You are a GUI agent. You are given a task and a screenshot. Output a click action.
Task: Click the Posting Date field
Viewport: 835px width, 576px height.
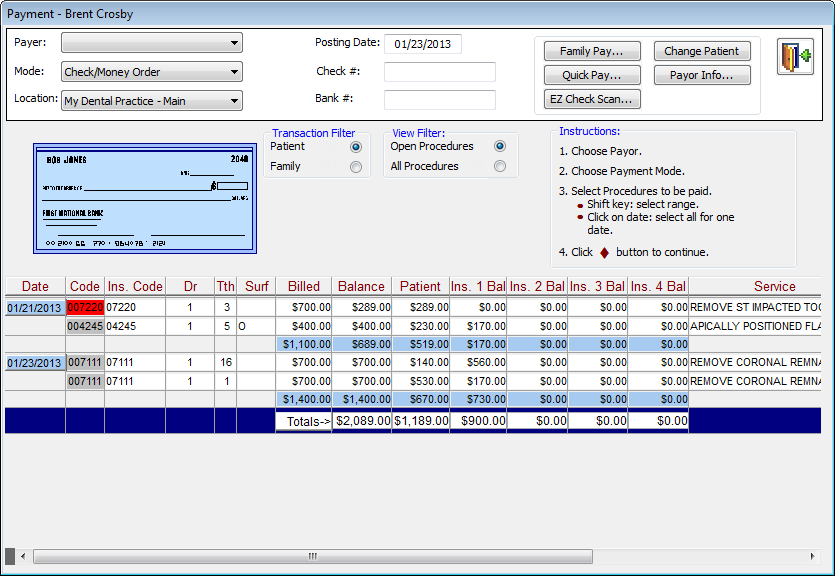[423, 44]
